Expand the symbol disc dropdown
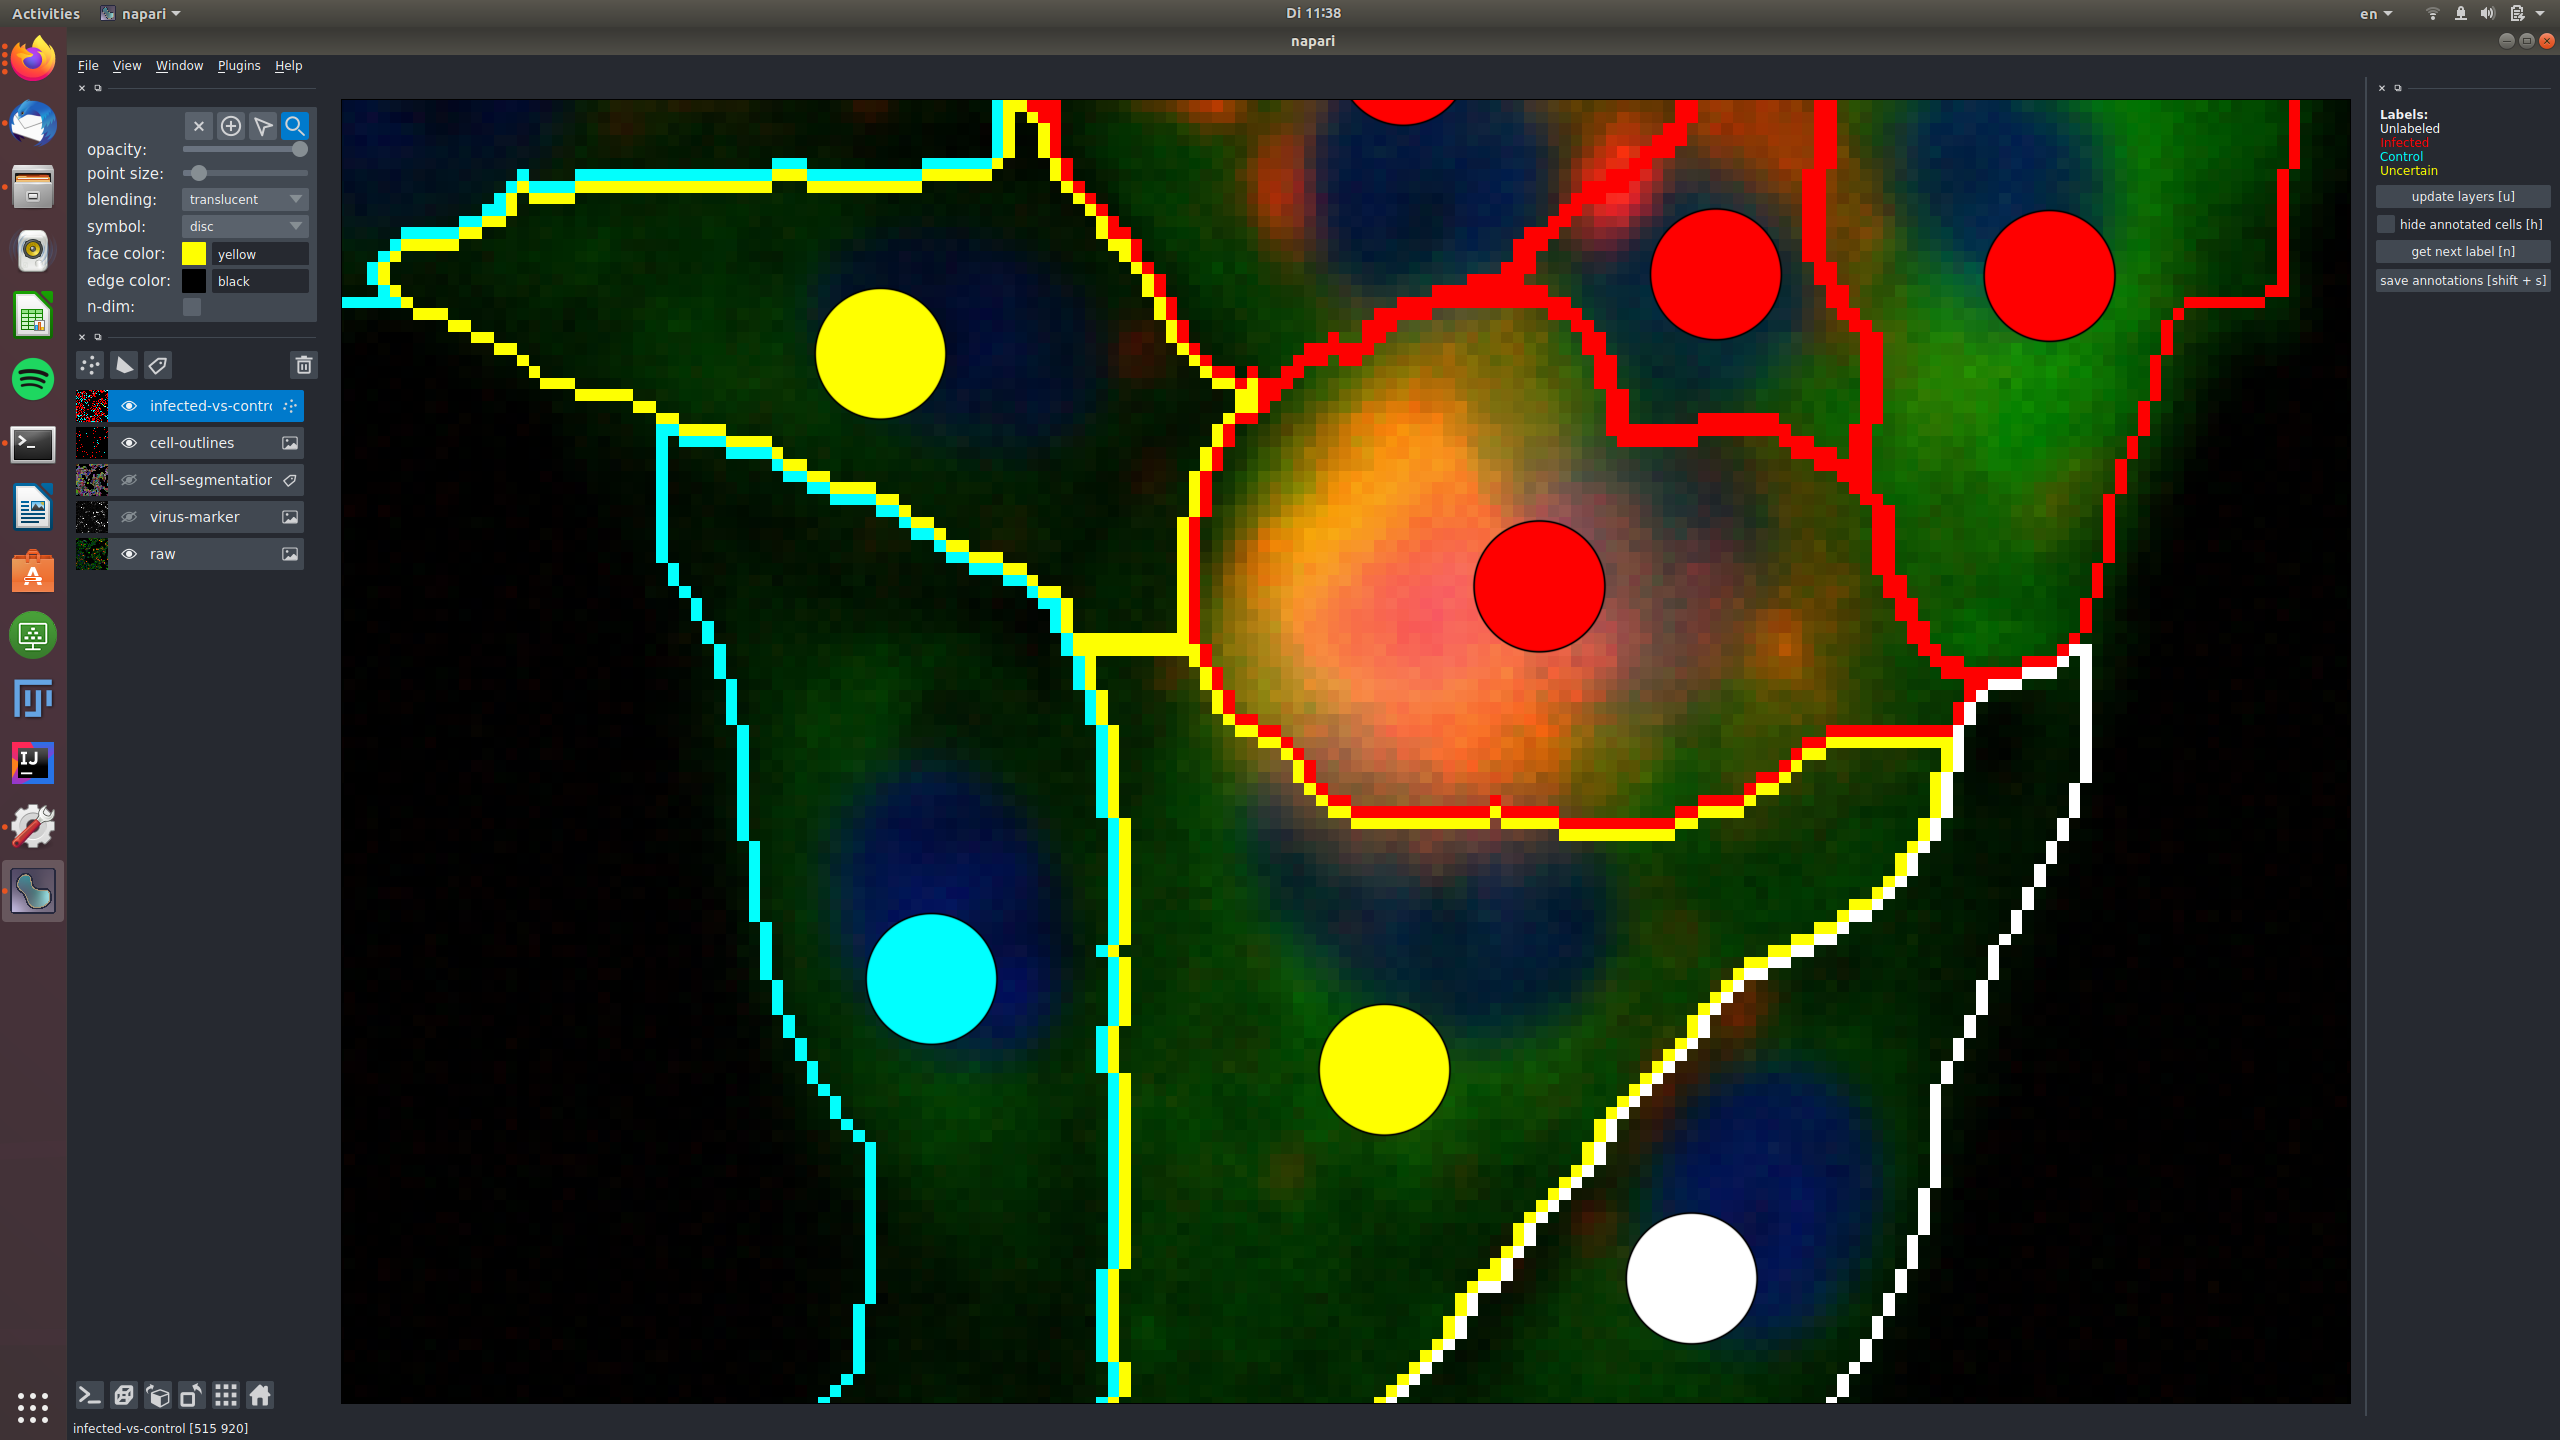This screenshot has width=2560, height=1440. (x=245, y=226)
